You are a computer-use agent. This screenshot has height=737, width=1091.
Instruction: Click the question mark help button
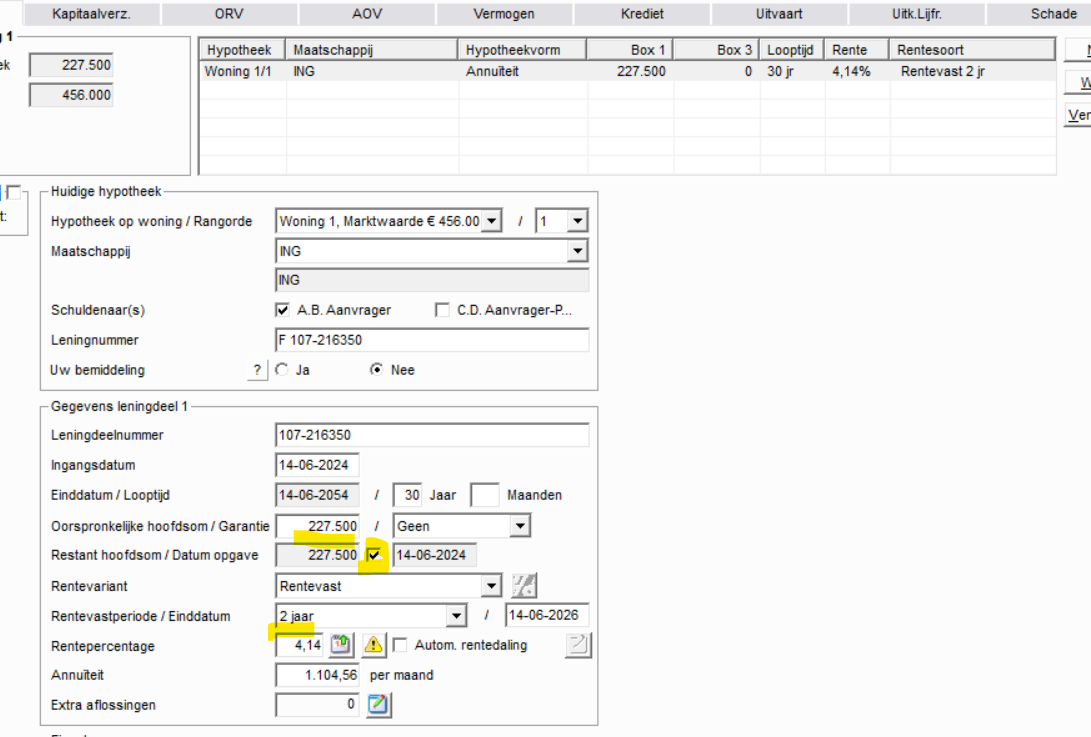[x=258, y=370]
